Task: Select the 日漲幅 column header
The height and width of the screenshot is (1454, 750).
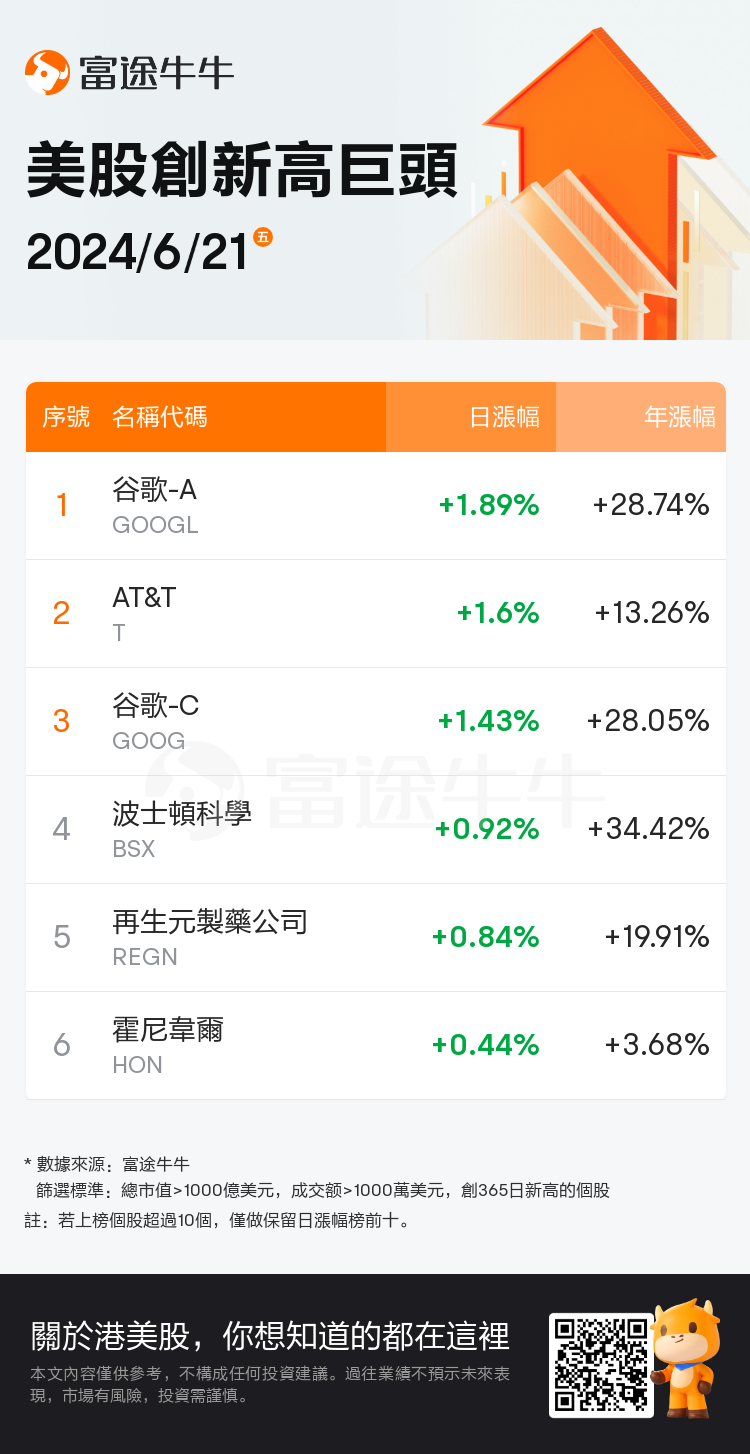Action: pos(505,417)
